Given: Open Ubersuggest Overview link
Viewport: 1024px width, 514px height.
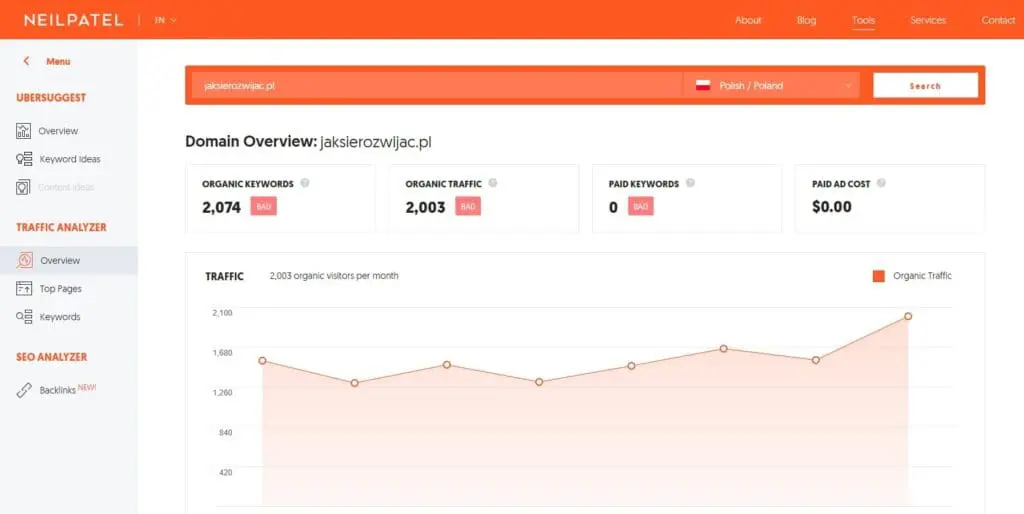Looking at the screenshot, I should pyautogui.click(x=58, y=131).
